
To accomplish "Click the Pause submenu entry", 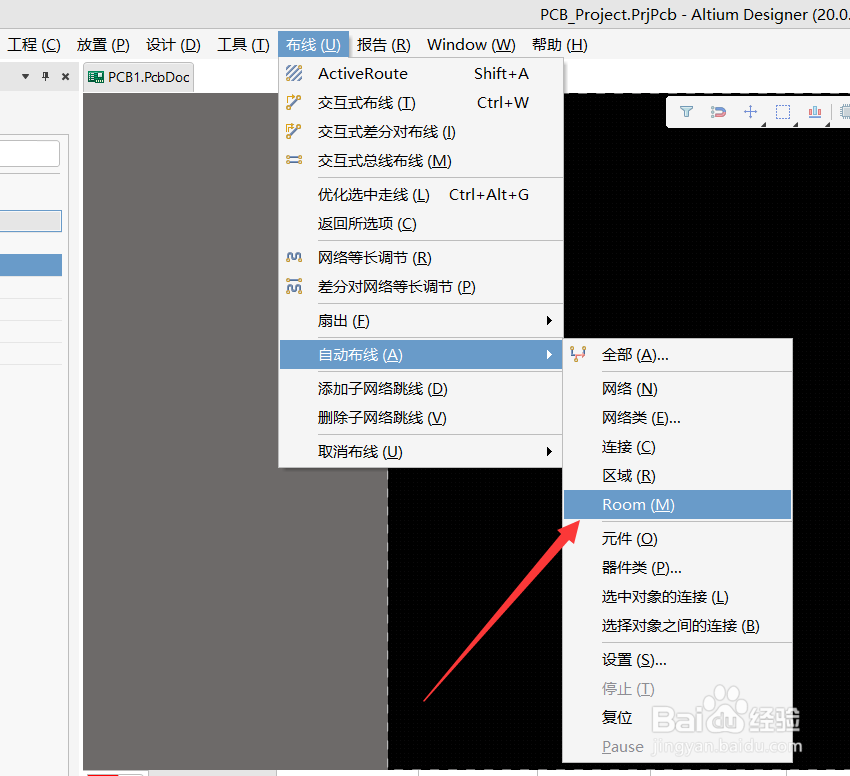I will pos(678,747).
